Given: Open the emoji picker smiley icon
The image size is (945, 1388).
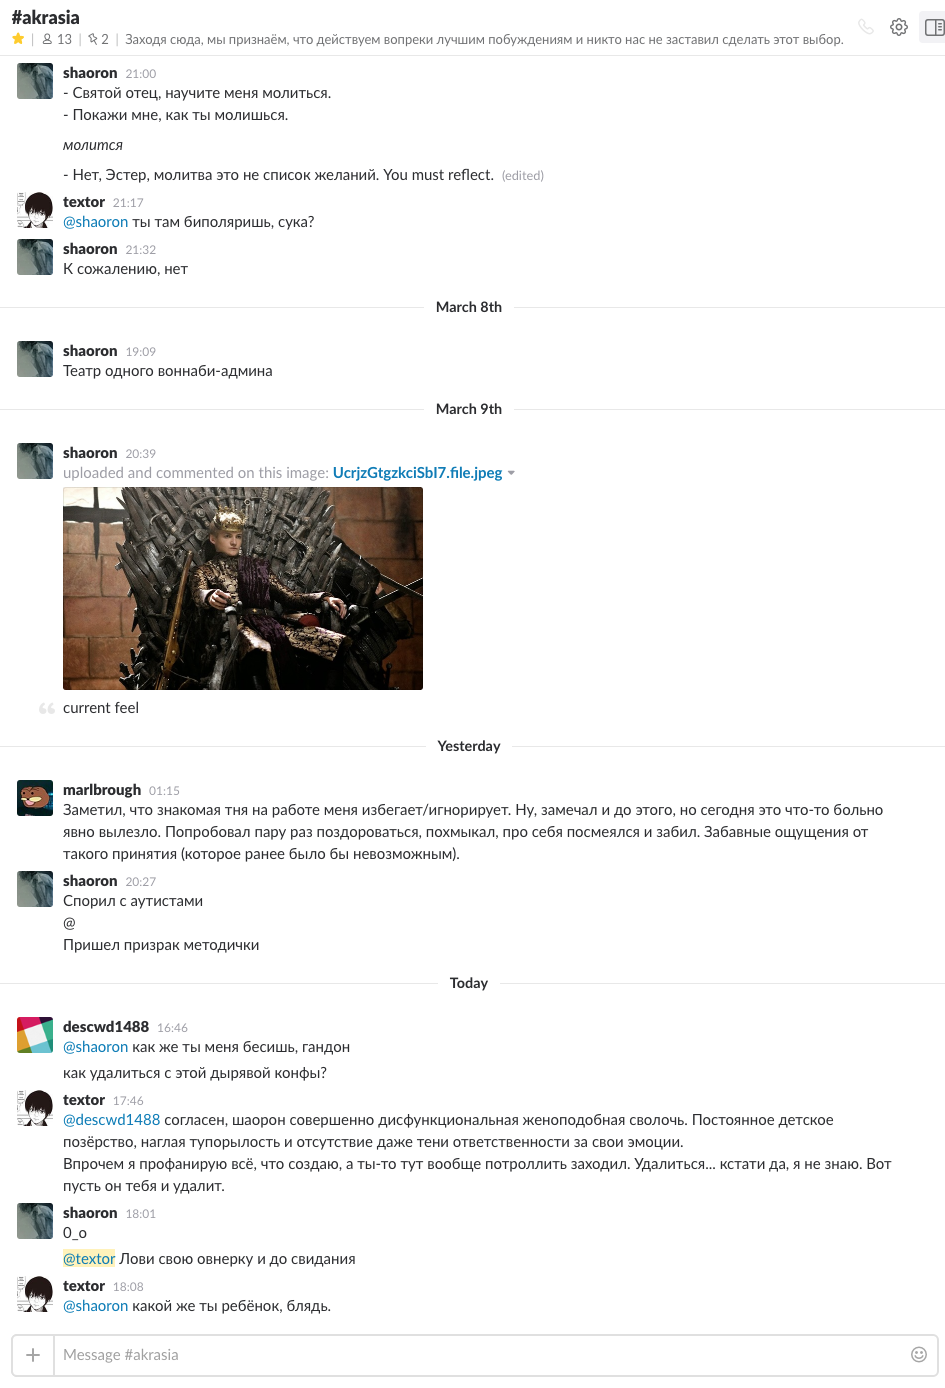Looking at the screenshot, I should pos(919,1354).
